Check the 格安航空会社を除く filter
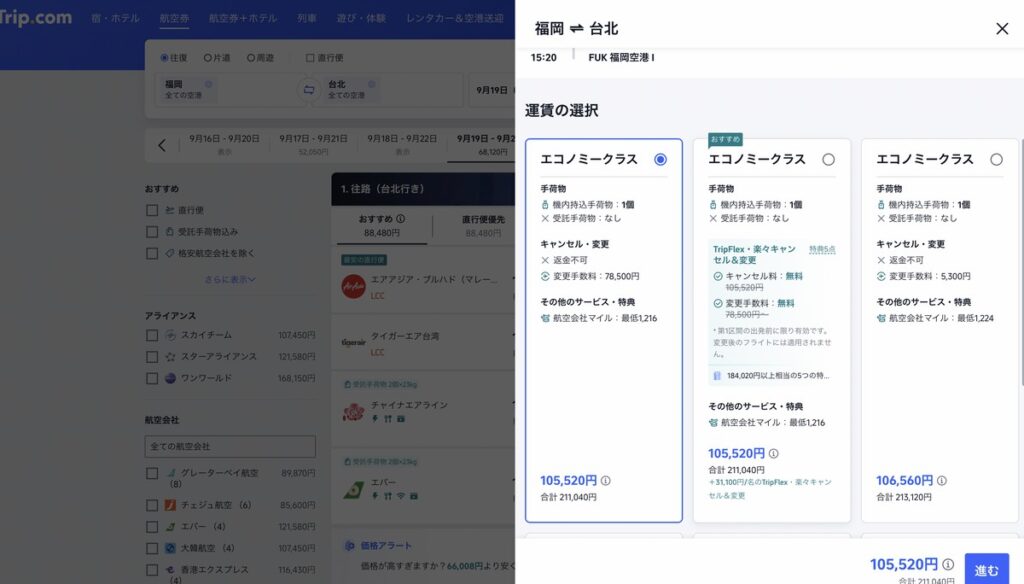The height and width of the screenshot is (584, 1024). click(152, 253)
